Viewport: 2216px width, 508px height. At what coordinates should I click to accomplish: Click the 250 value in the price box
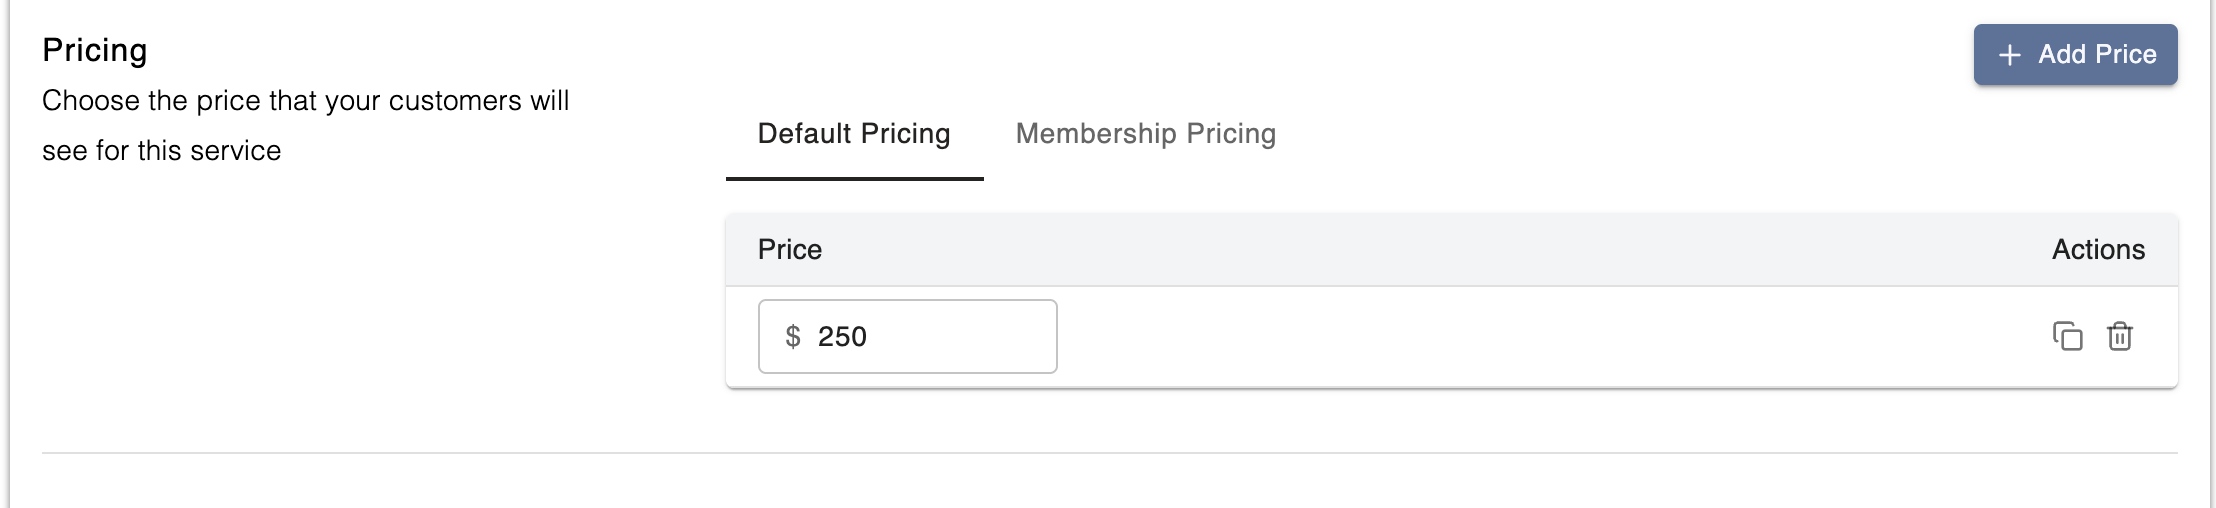[842, 337]
